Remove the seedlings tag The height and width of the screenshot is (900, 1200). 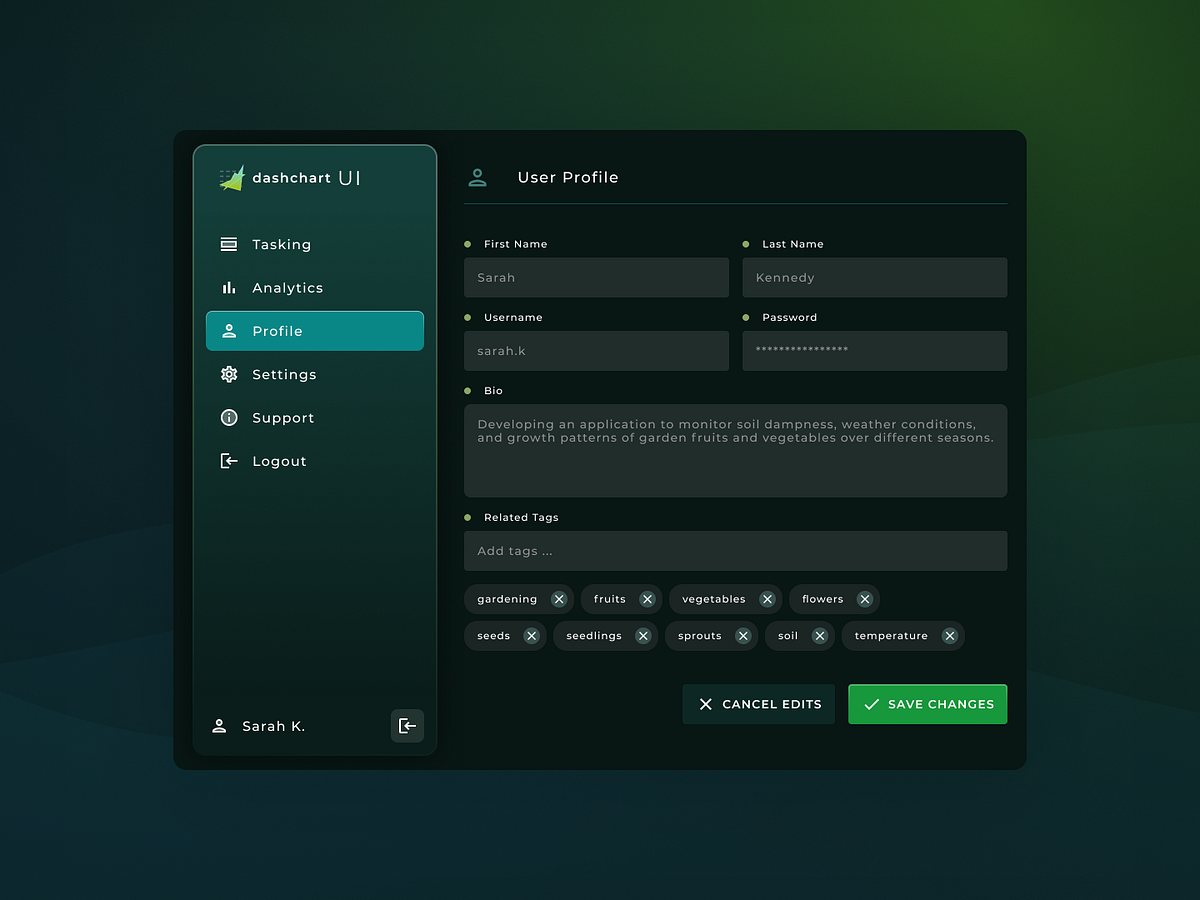(x=643, y=635)
